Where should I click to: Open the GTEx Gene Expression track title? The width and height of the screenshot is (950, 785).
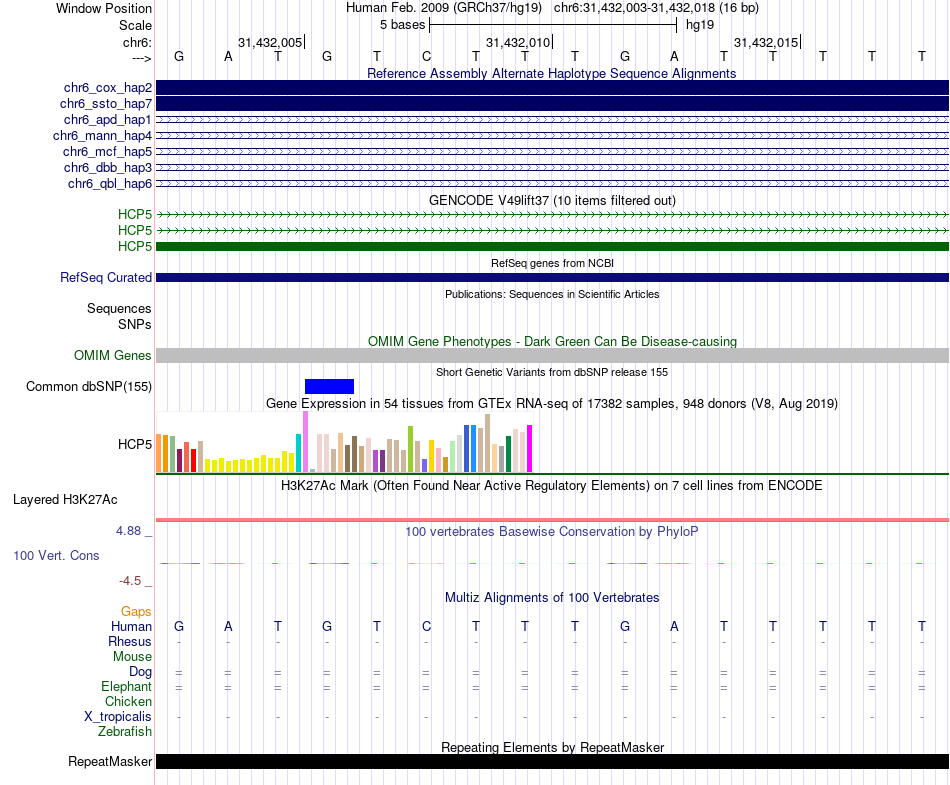point(552,403)
